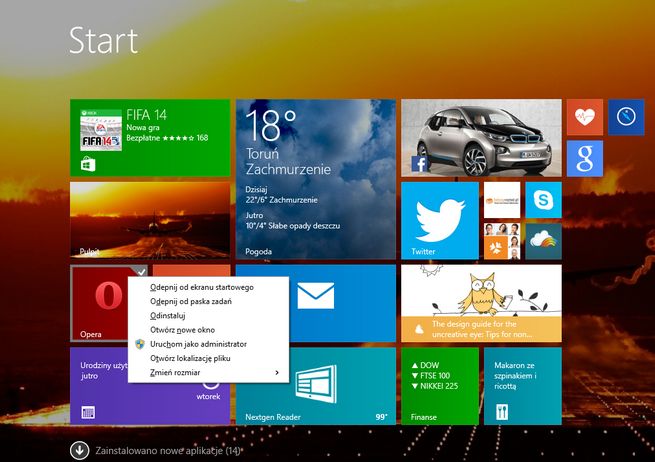Launch the Twitter tile
The image size is (655, 462).
coord(440,221)
